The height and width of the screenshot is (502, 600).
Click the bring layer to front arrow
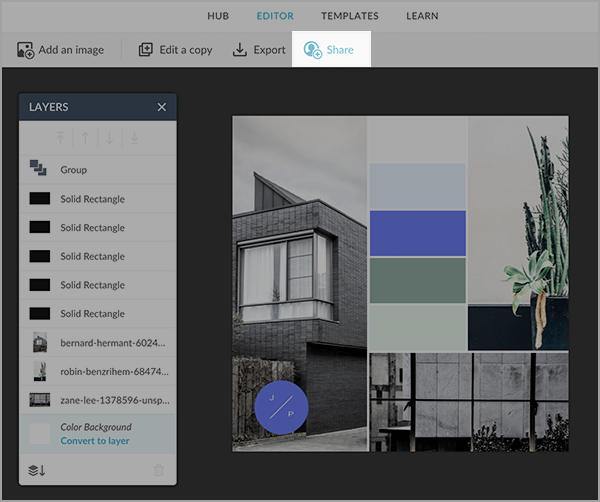(60, 138)
